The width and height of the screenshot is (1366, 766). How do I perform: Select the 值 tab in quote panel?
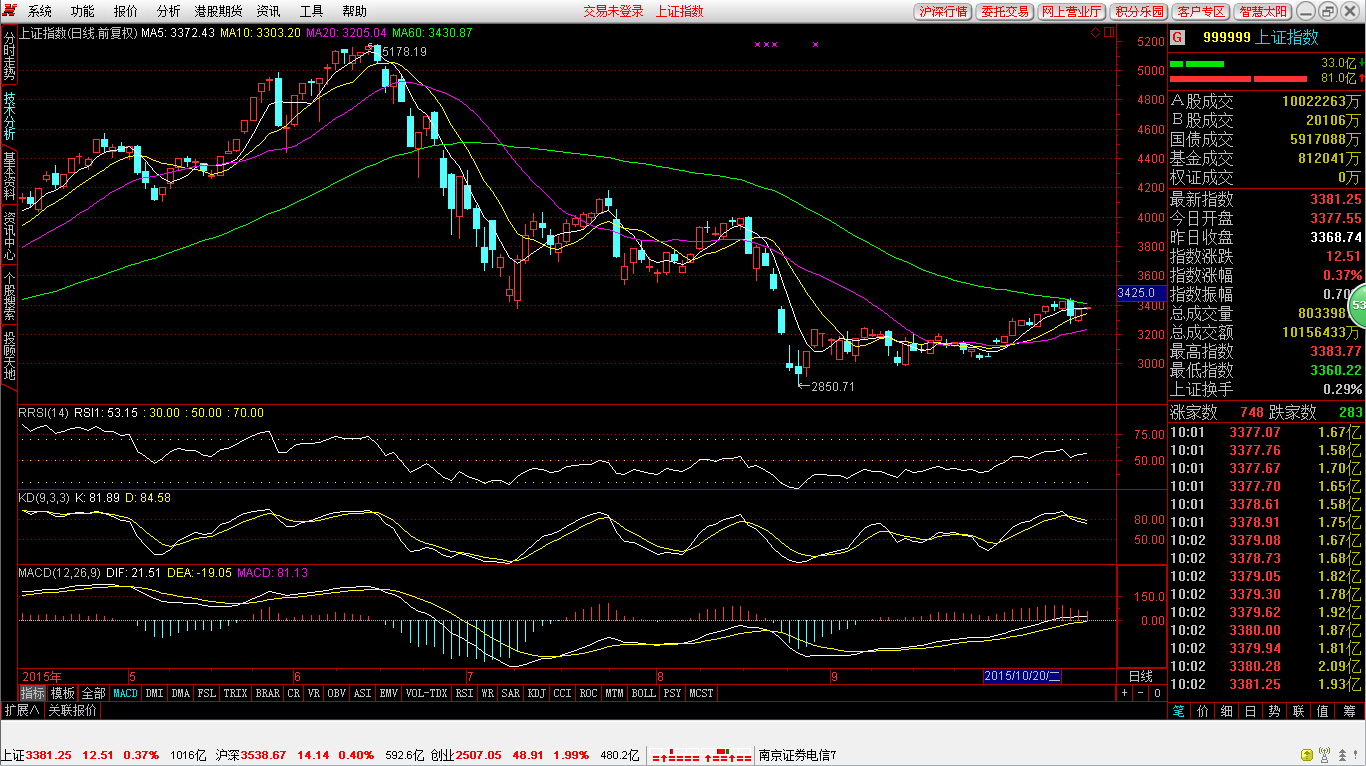(1323, 711)
